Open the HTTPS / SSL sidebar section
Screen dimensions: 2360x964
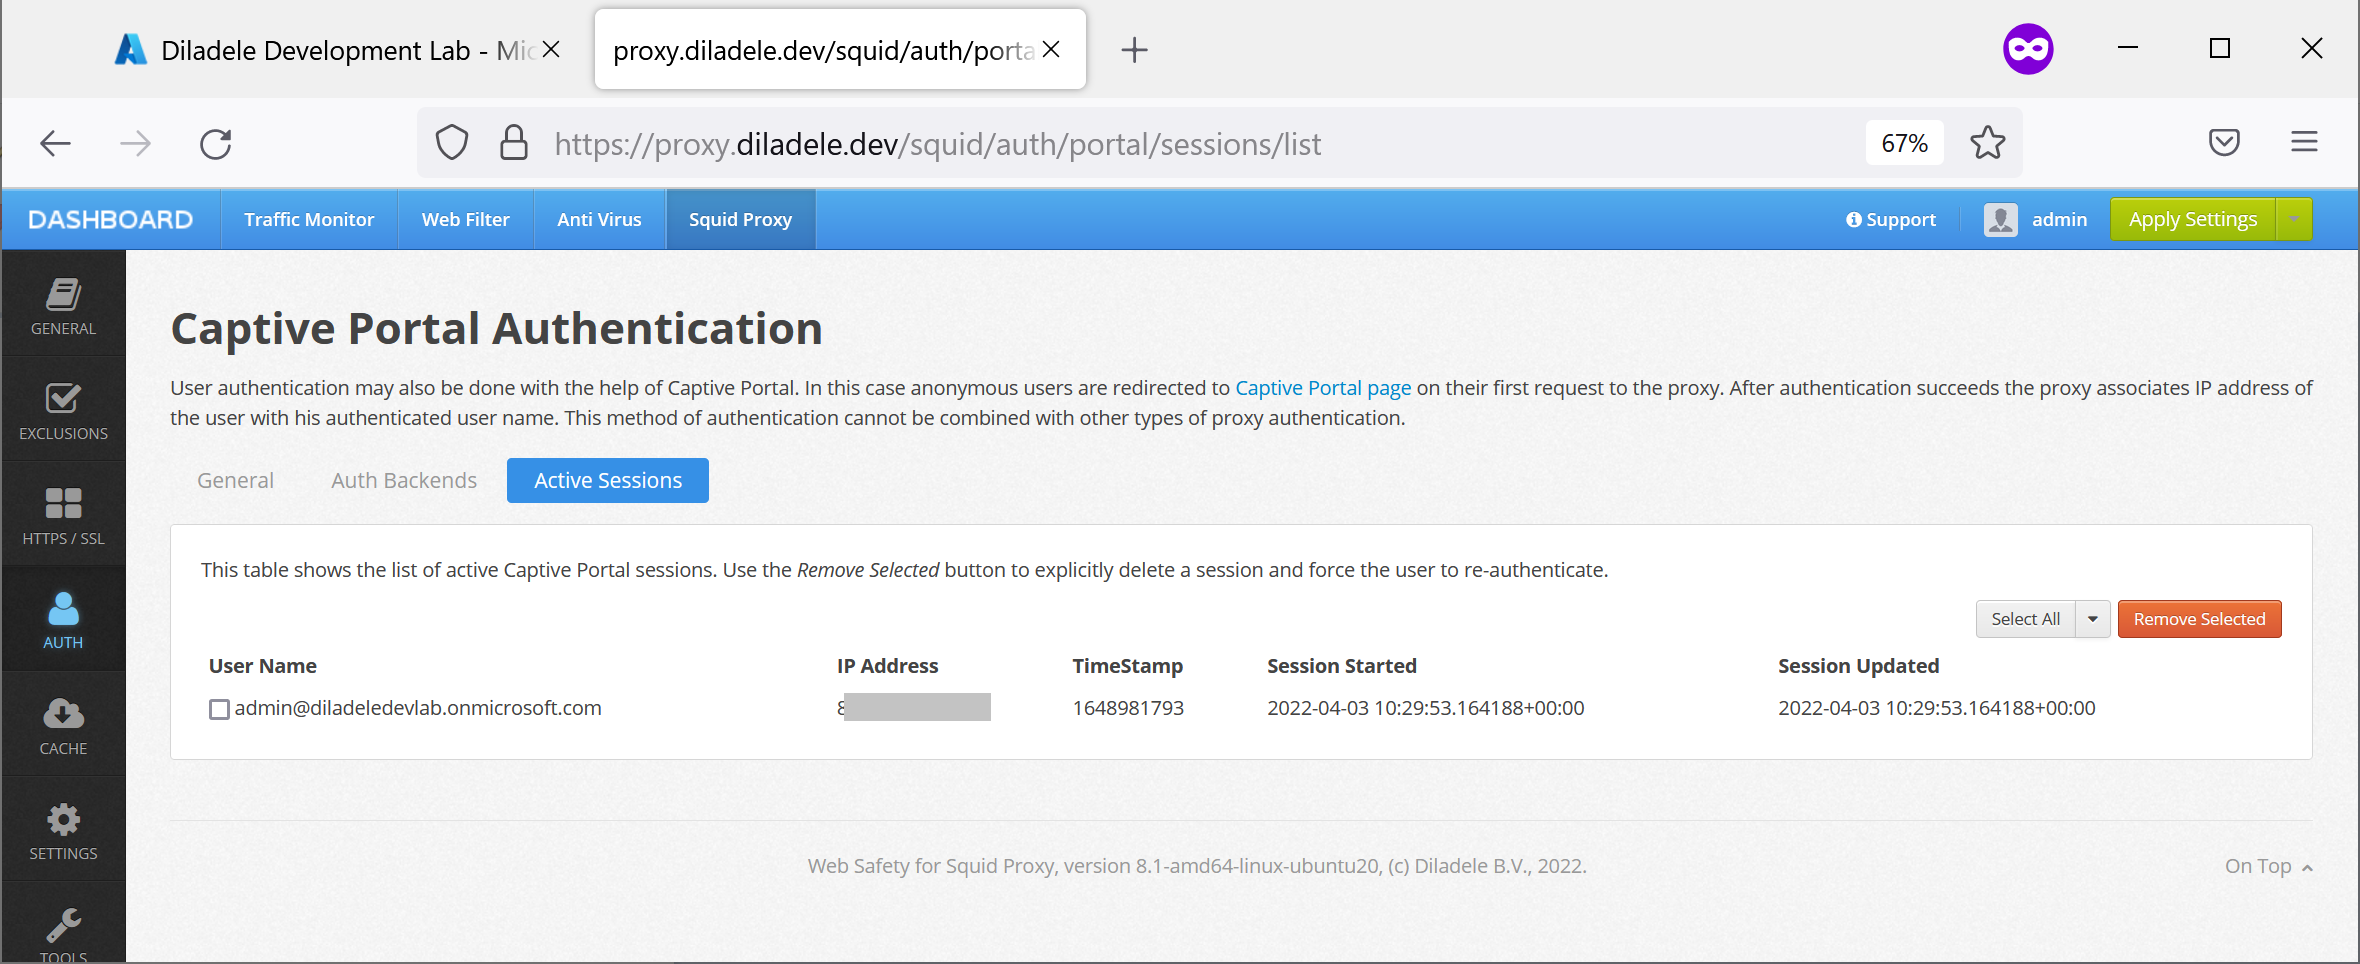pyautogui.click(x=63, y=514)
